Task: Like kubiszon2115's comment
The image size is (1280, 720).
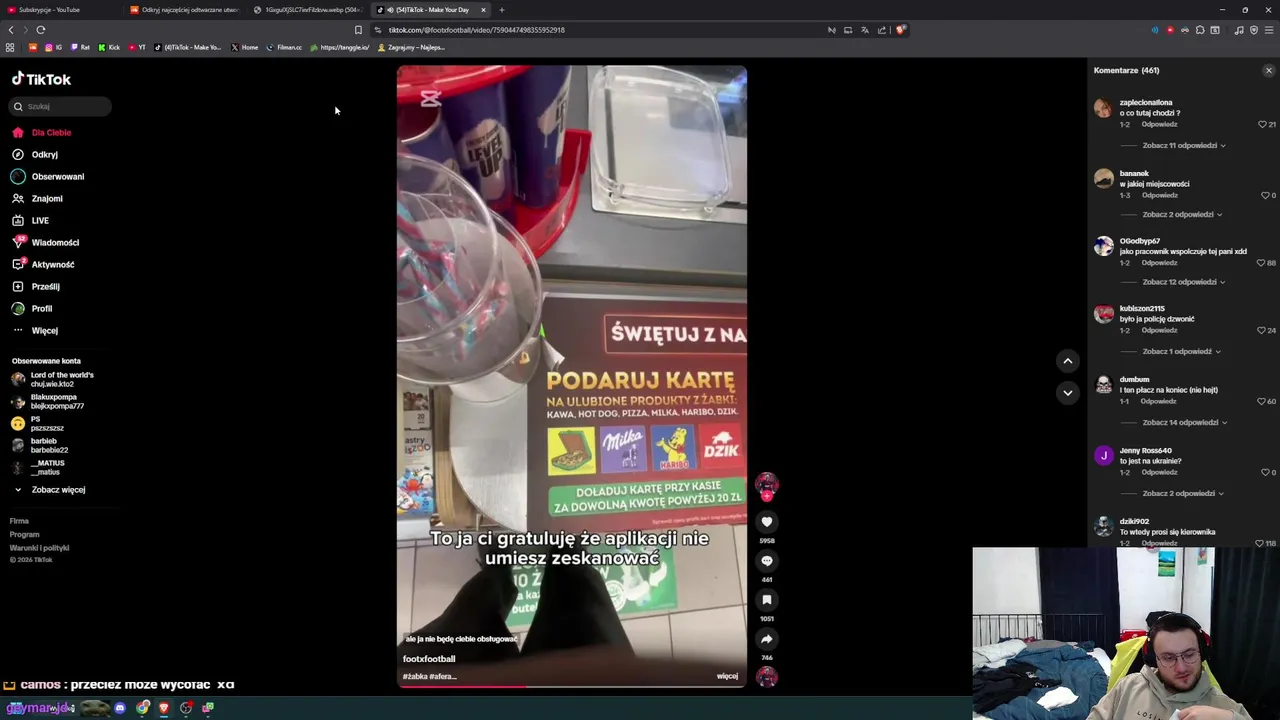Action: click(x=1262, y=330)
